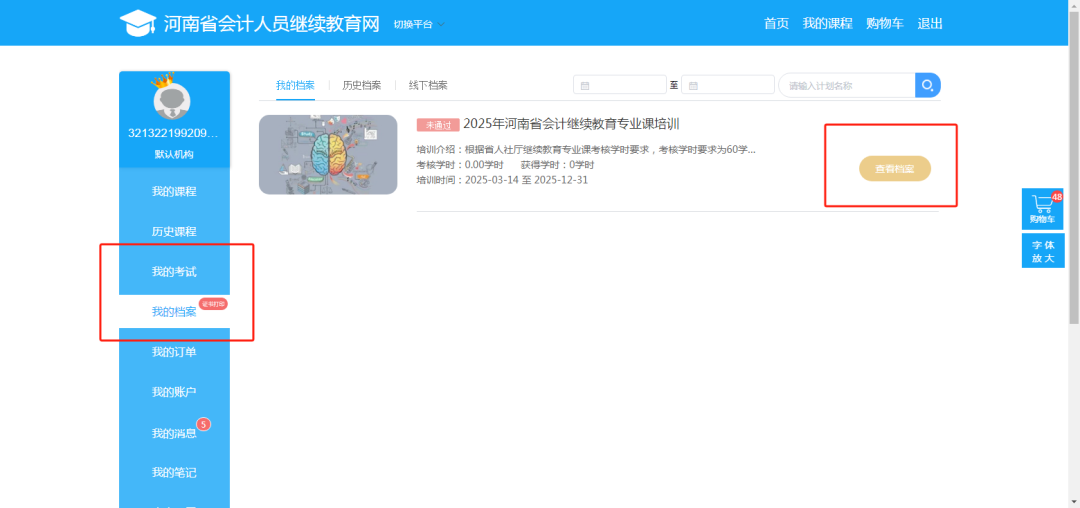Viewport: 1080px width, 508px height.
Task: Click the graduation cap site logo
Action: tap(136, 23)
